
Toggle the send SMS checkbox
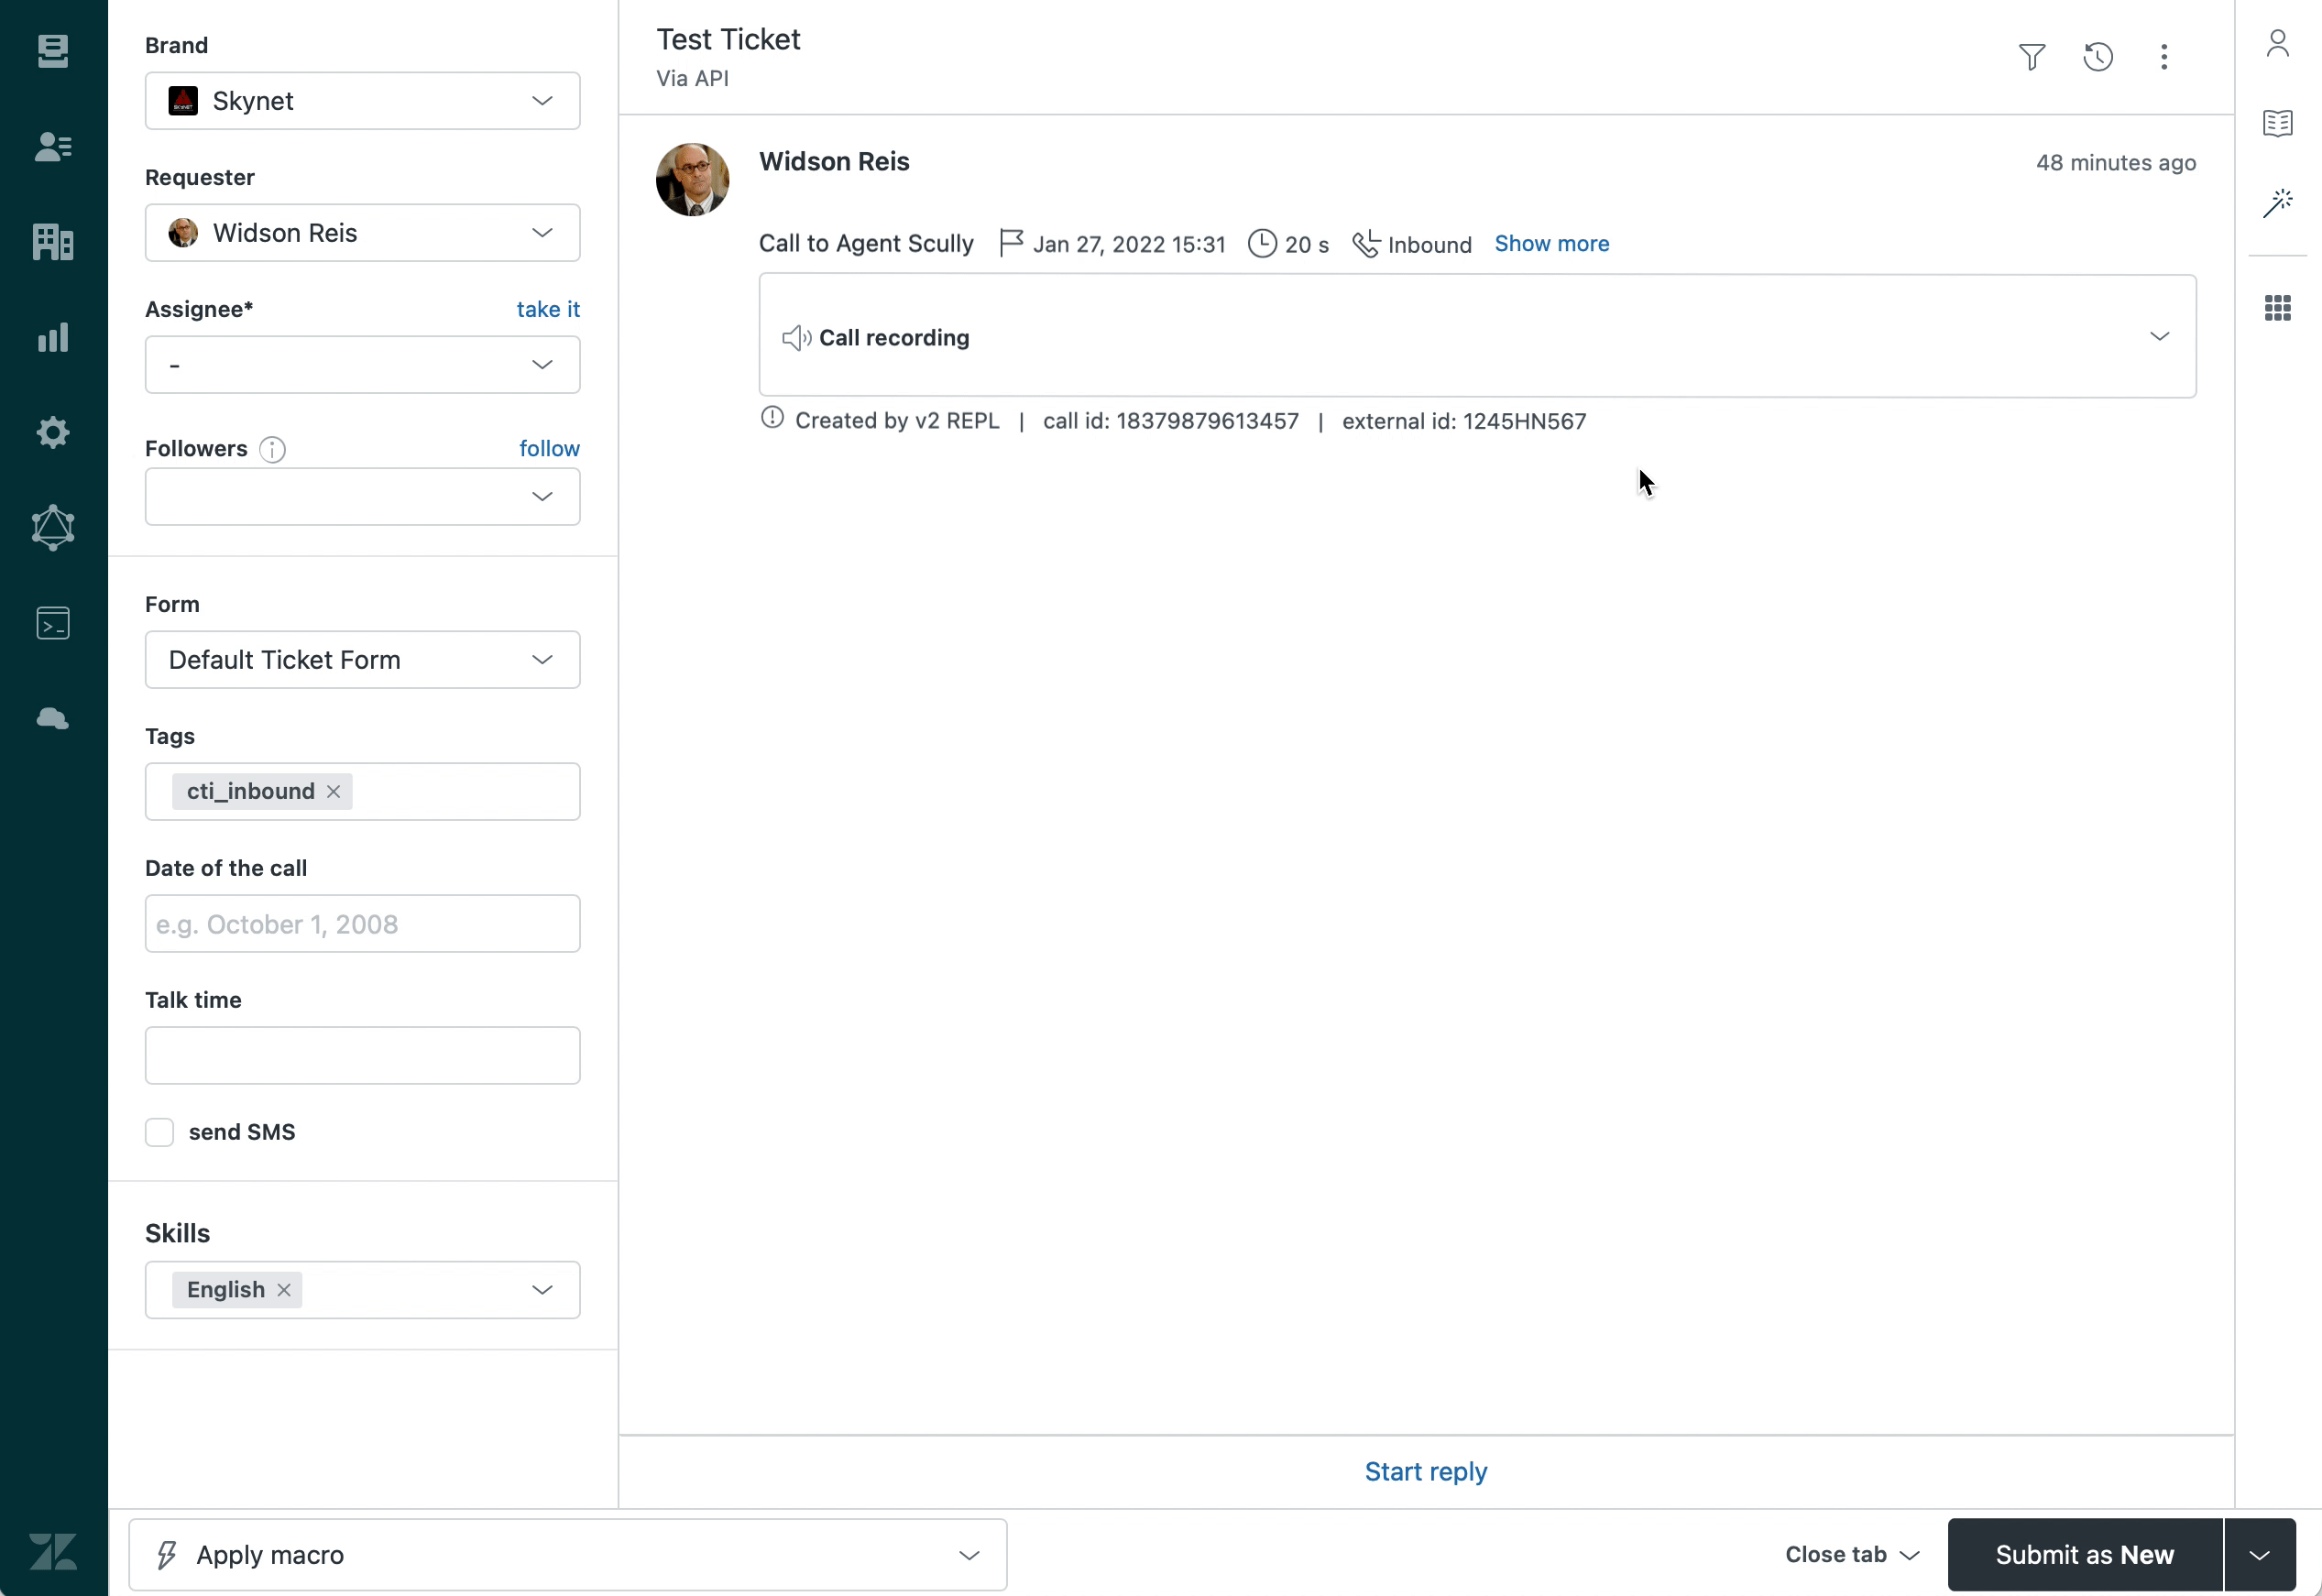[159, 1131]
